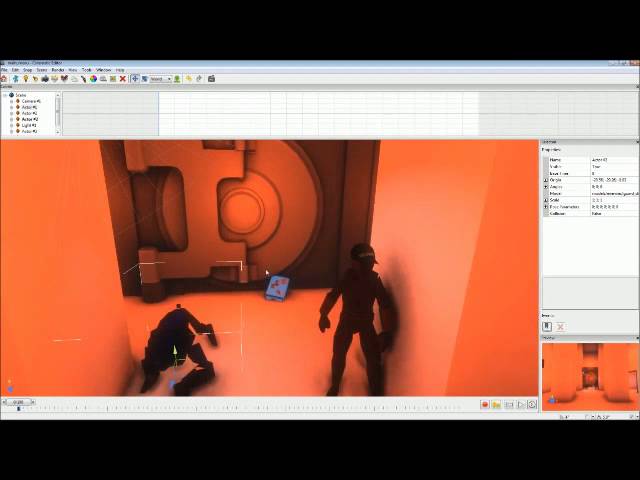Image resolution: width=640 pixels, height=480 pixels.
Task: Click the first icon under the Insert label
Action: click(x=547, y=326)
